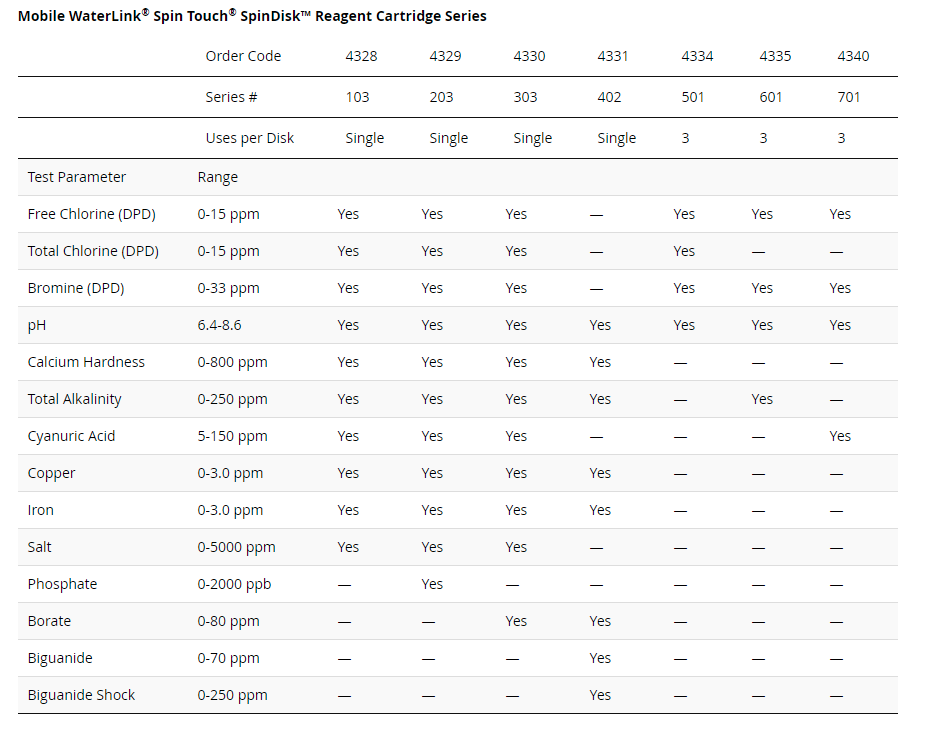The image size is (928, 729).
Task: Select order code '4335'
Action: click(x=775, y=56)
